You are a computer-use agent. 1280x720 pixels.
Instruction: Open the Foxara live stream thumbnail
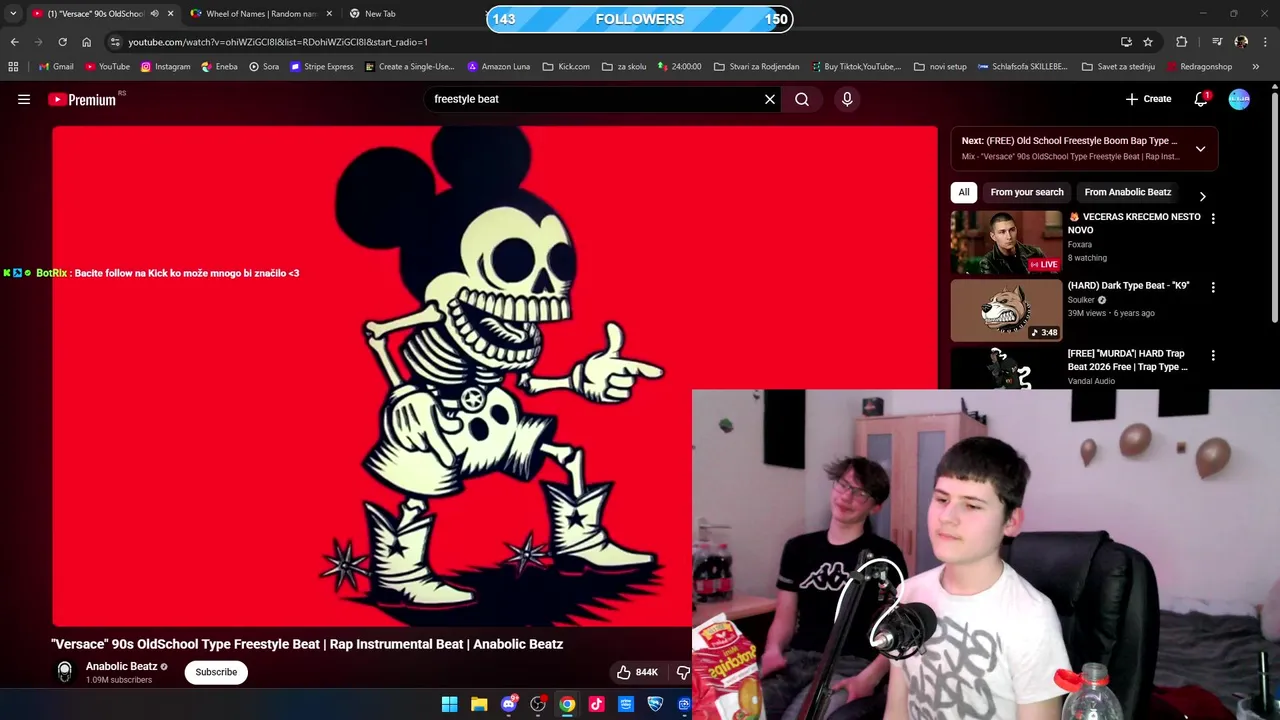(1006, 242)
